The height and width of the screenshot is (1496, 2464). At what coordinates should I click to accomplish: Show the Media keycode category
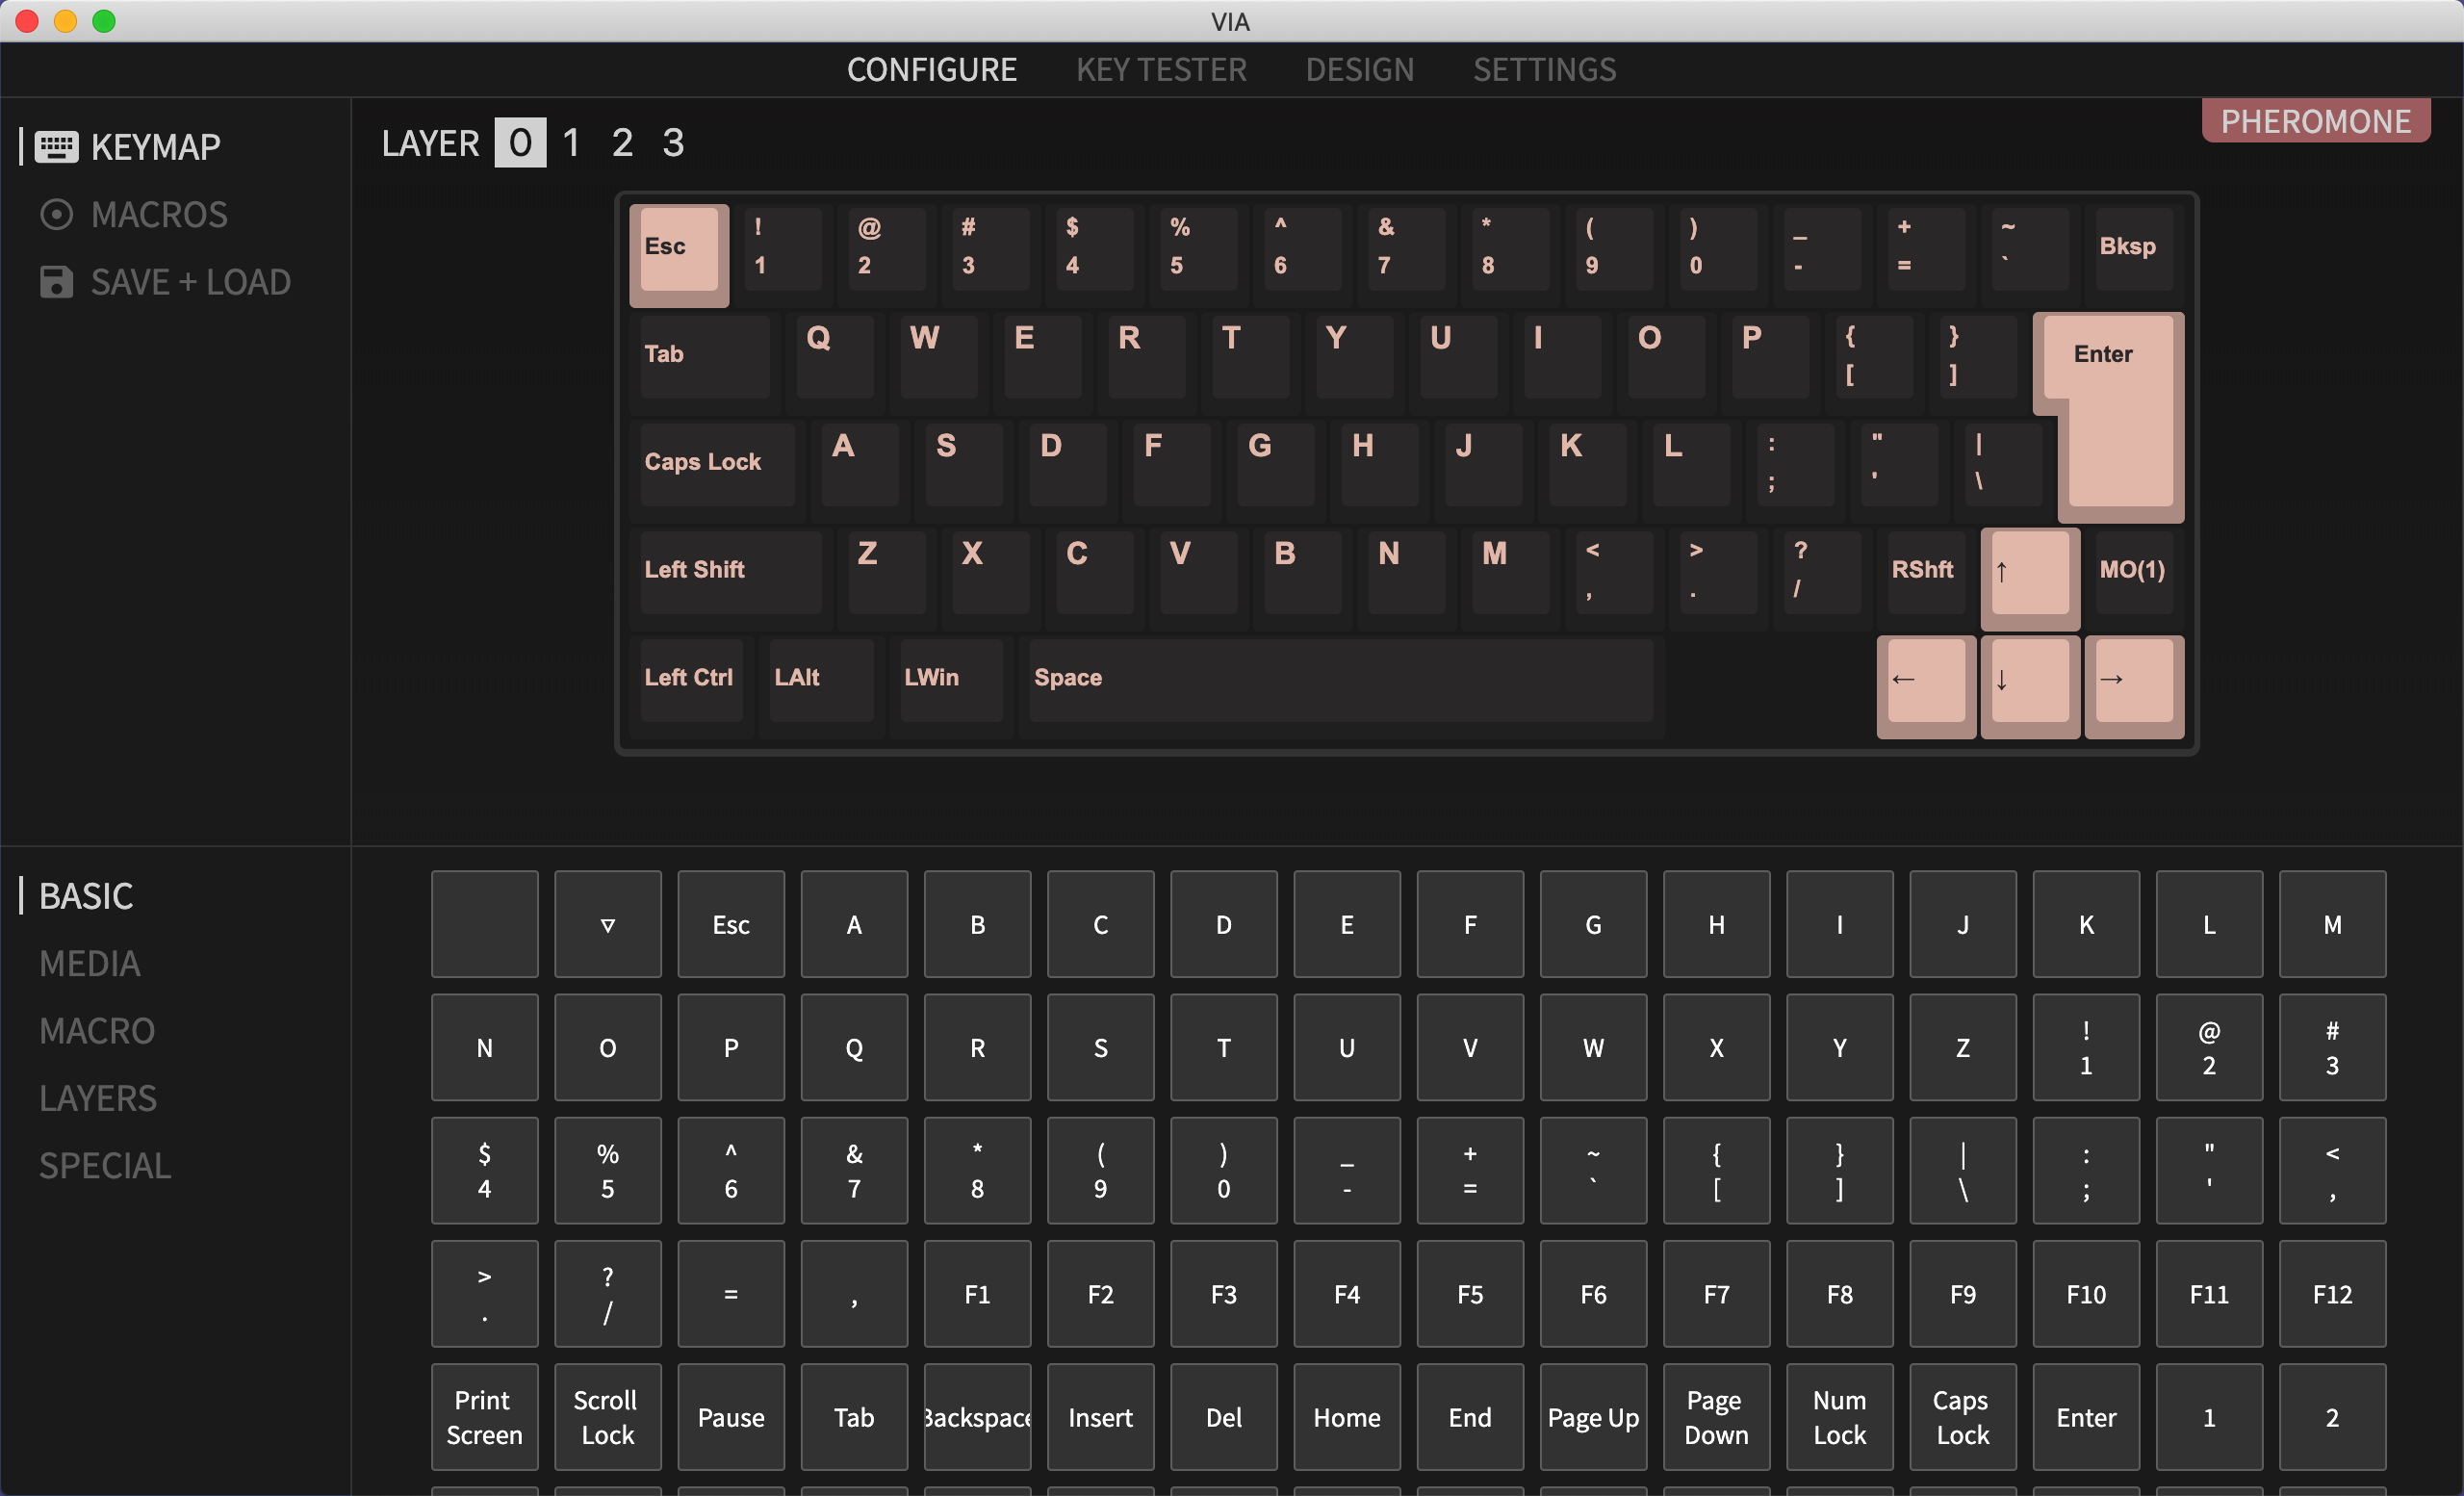90,963
